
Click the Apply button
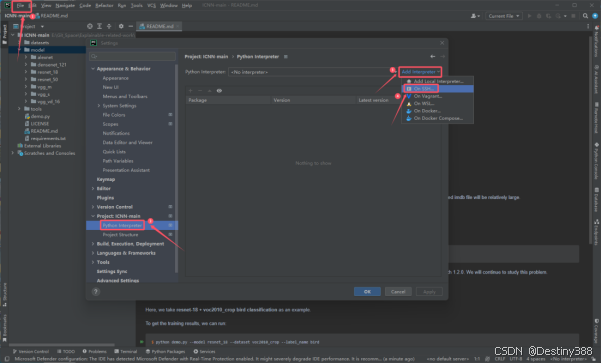click(429, 292)
